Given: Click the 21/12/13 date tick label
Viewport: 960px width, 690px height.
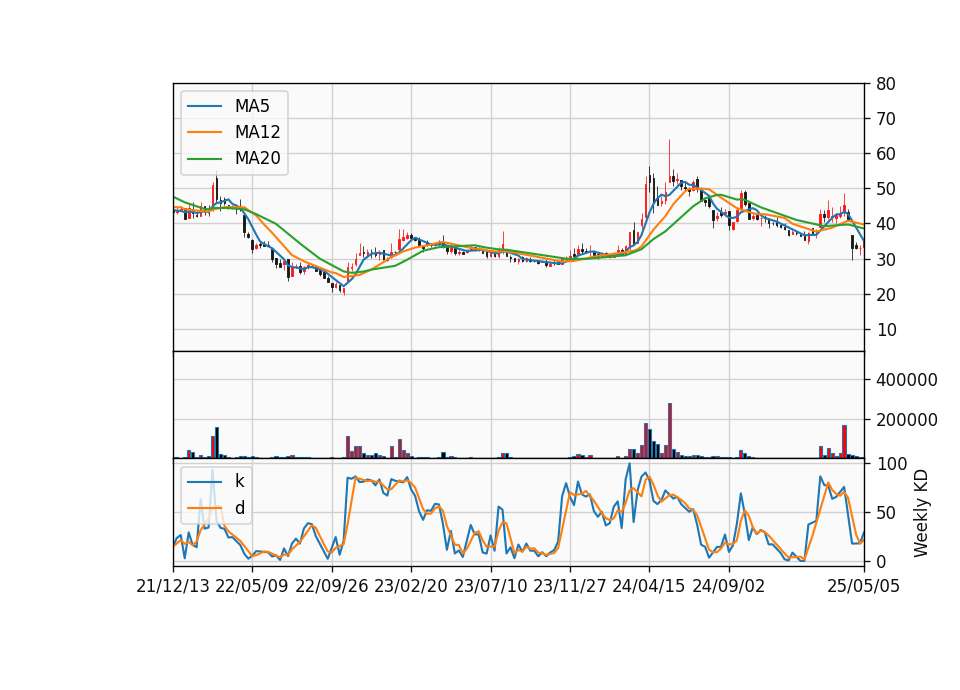Looking at the screenshot, I should 173,587.
